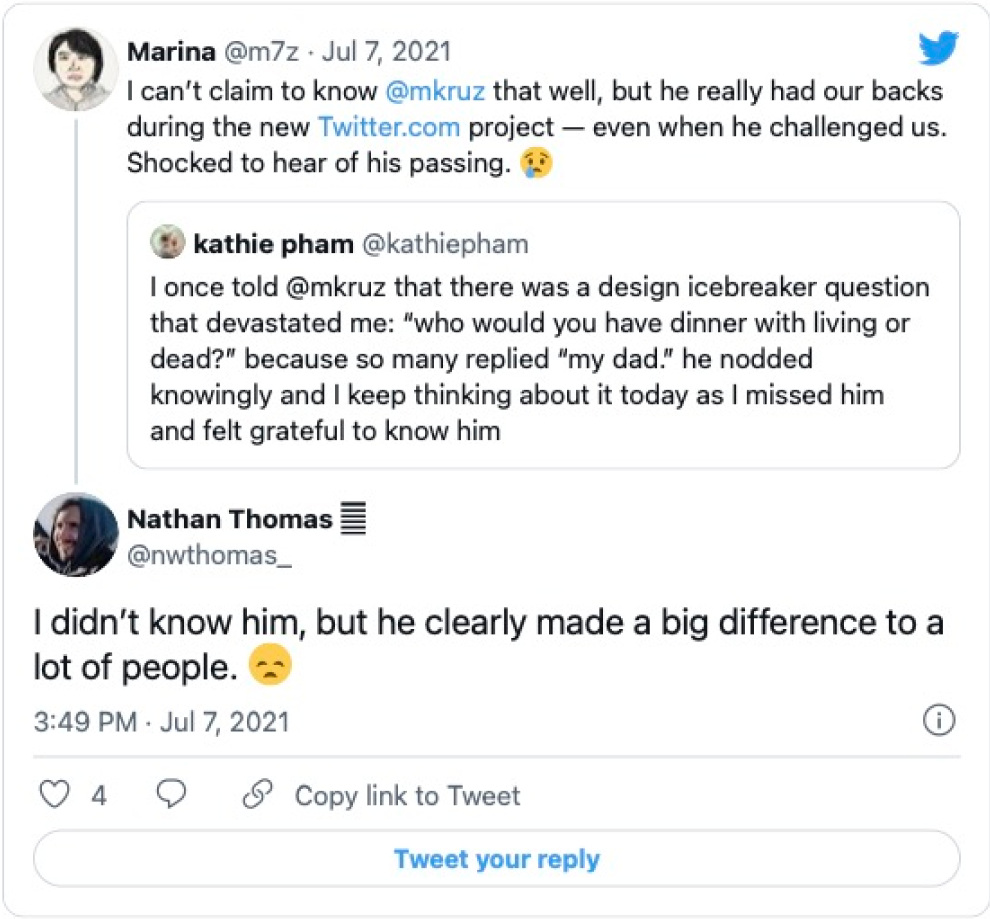Open the quoted kathie pham tweet
This screenshot has height=919, width=990.
pyautogui.click(x=540, y=360)
